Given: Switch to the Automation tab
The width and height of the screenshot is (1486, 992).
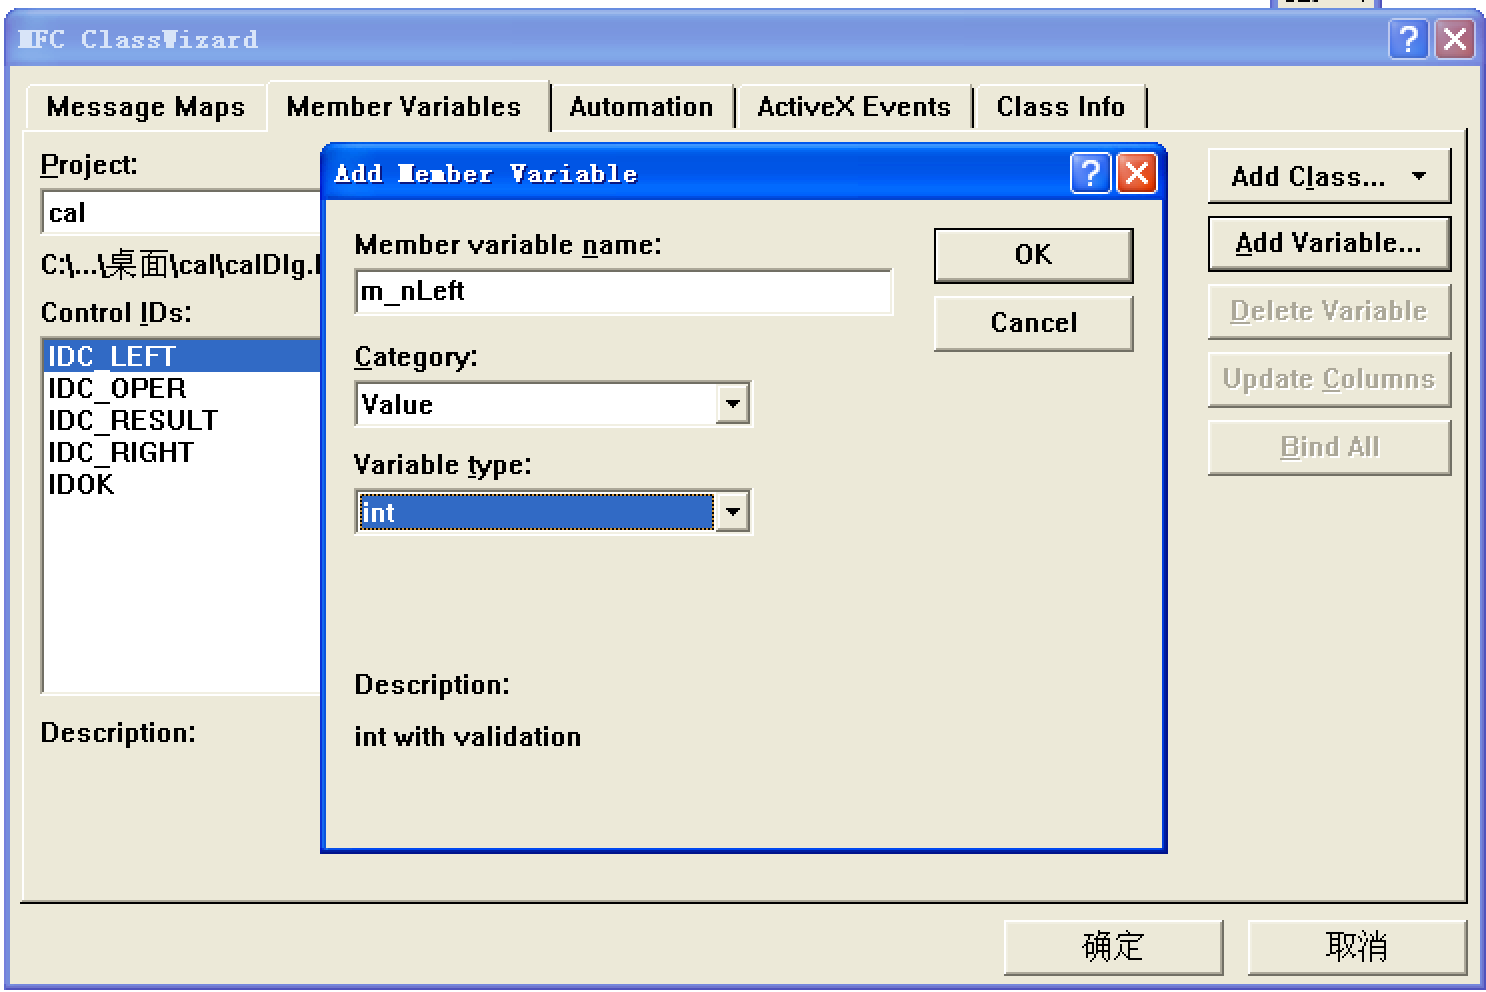Looking at the screenshot, I should [x=641, y=107].
